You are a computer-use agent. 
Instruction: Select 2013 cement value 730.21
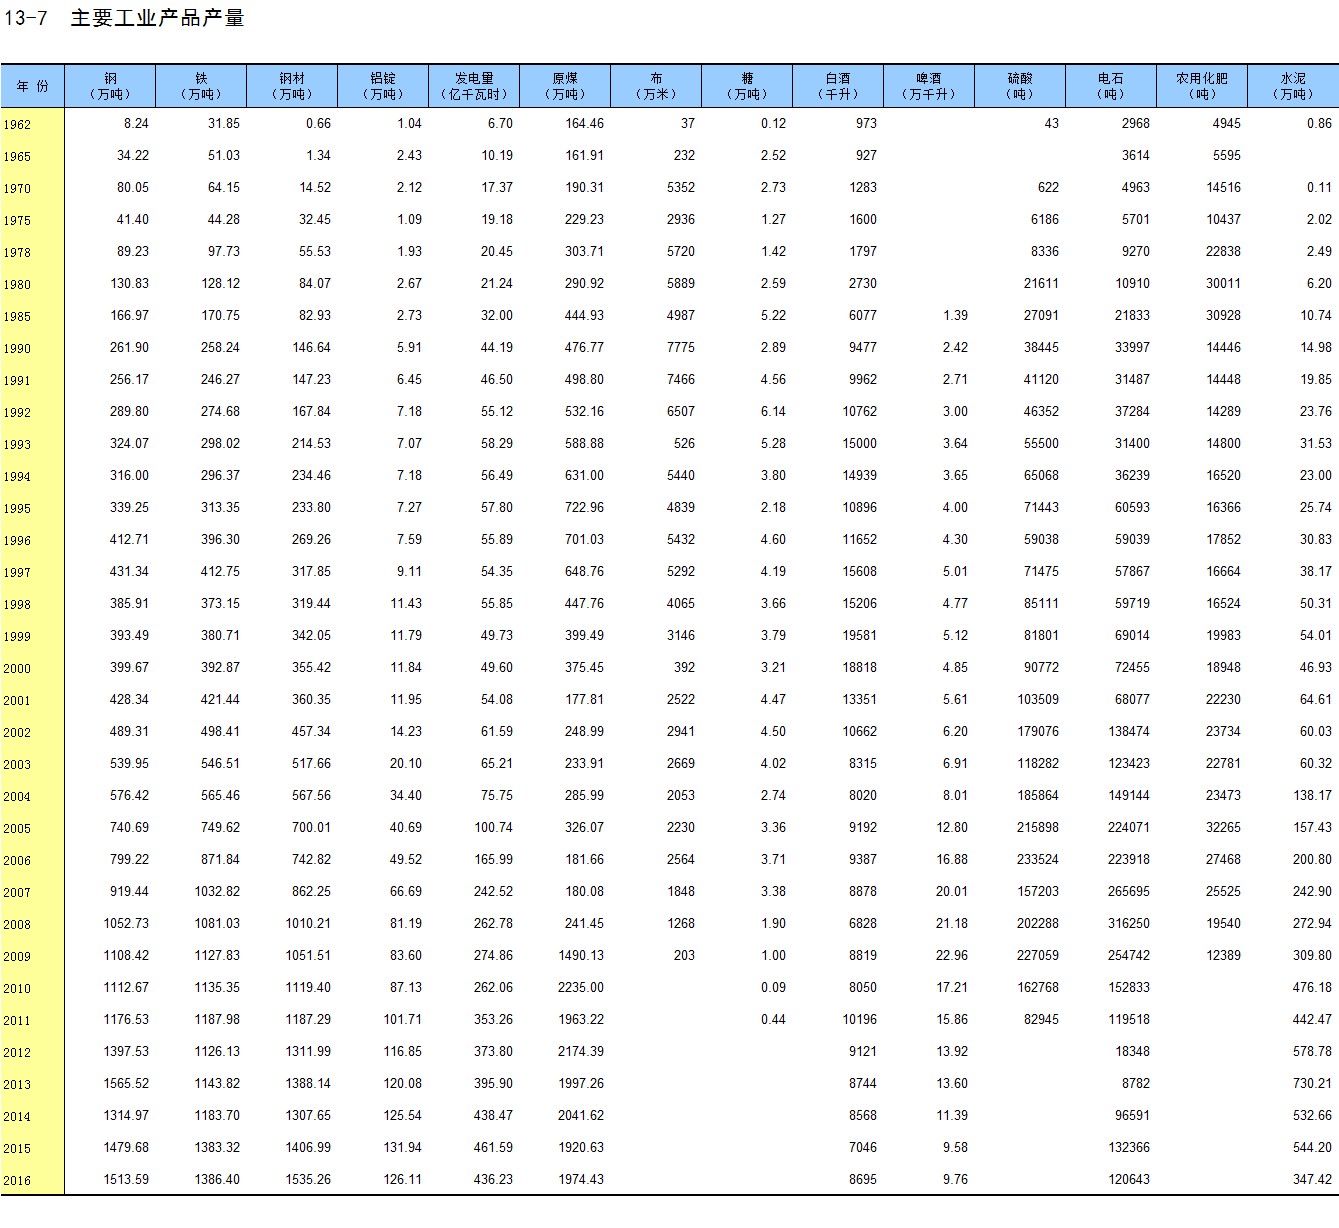(x=1312, y=1084)
